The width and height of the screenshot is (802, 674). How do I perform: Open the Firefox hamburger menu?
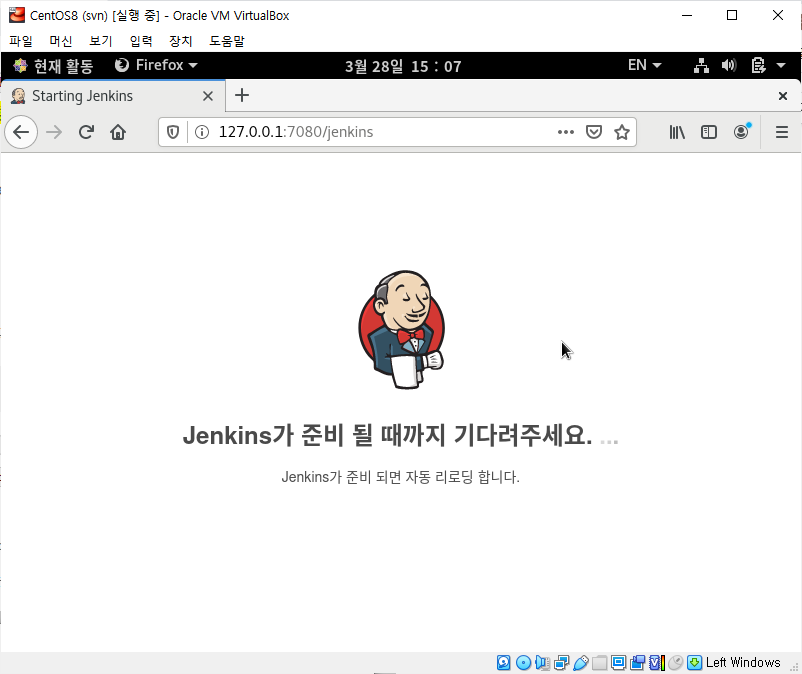click(782, 132)
